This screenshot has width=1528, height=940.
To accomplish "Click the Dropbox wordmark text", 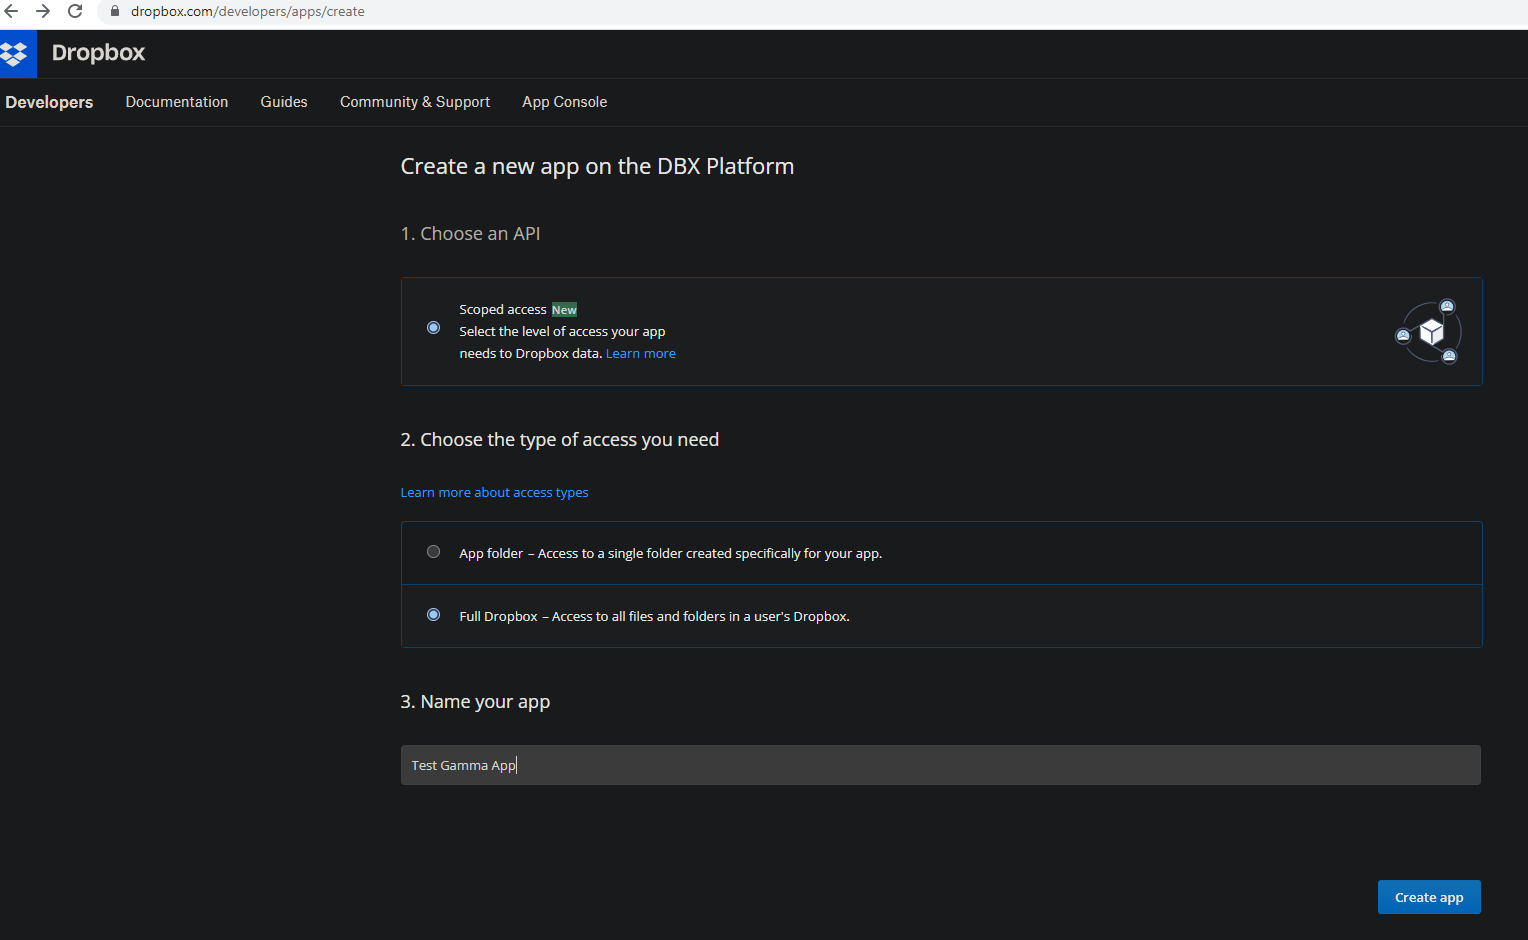I will coord(98,53).
